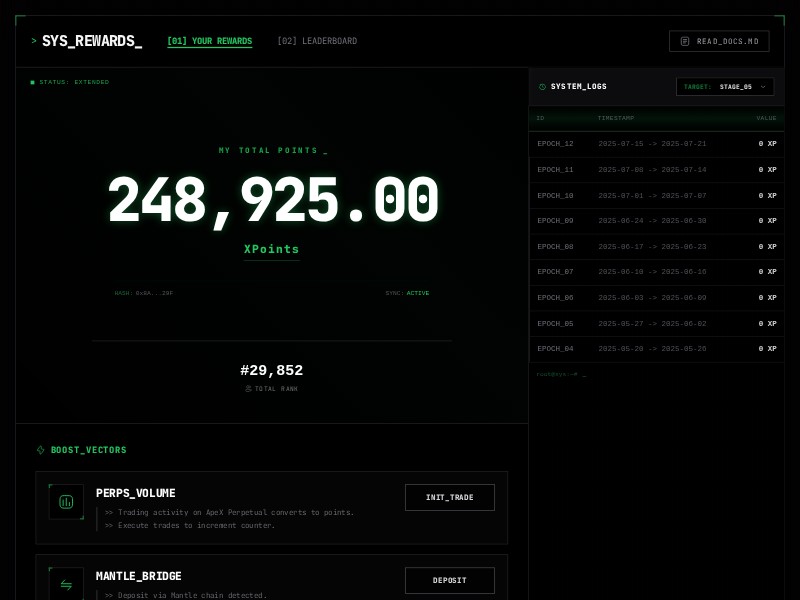Click the link icon next to BOOST_VECTORS heading

coord(41,450)
